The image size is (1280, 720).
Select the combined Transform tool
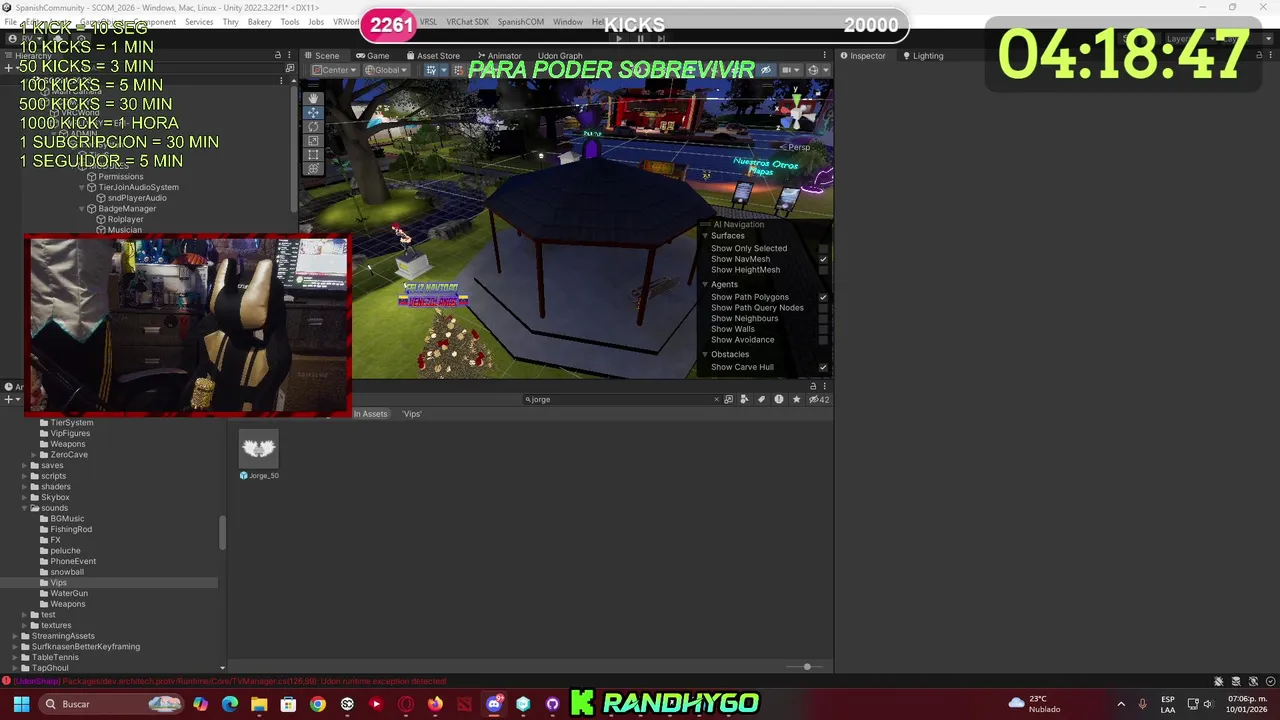point(313,168)
